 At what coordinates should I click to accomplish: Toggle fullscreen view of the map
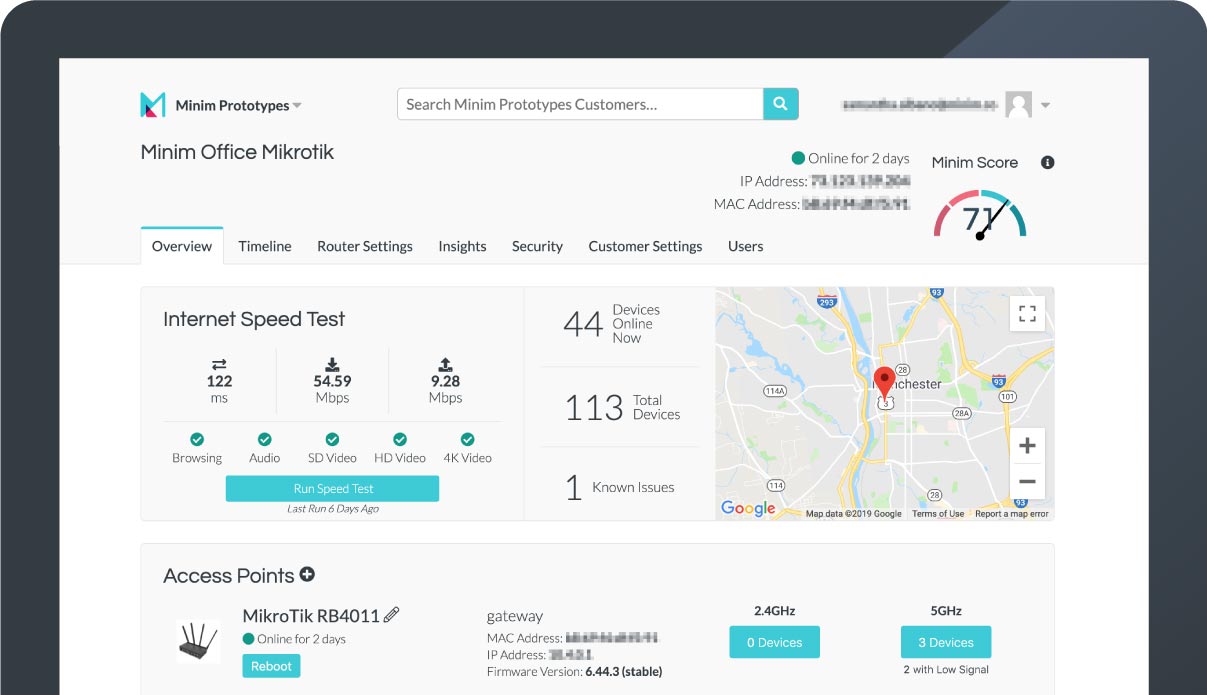1027,314
